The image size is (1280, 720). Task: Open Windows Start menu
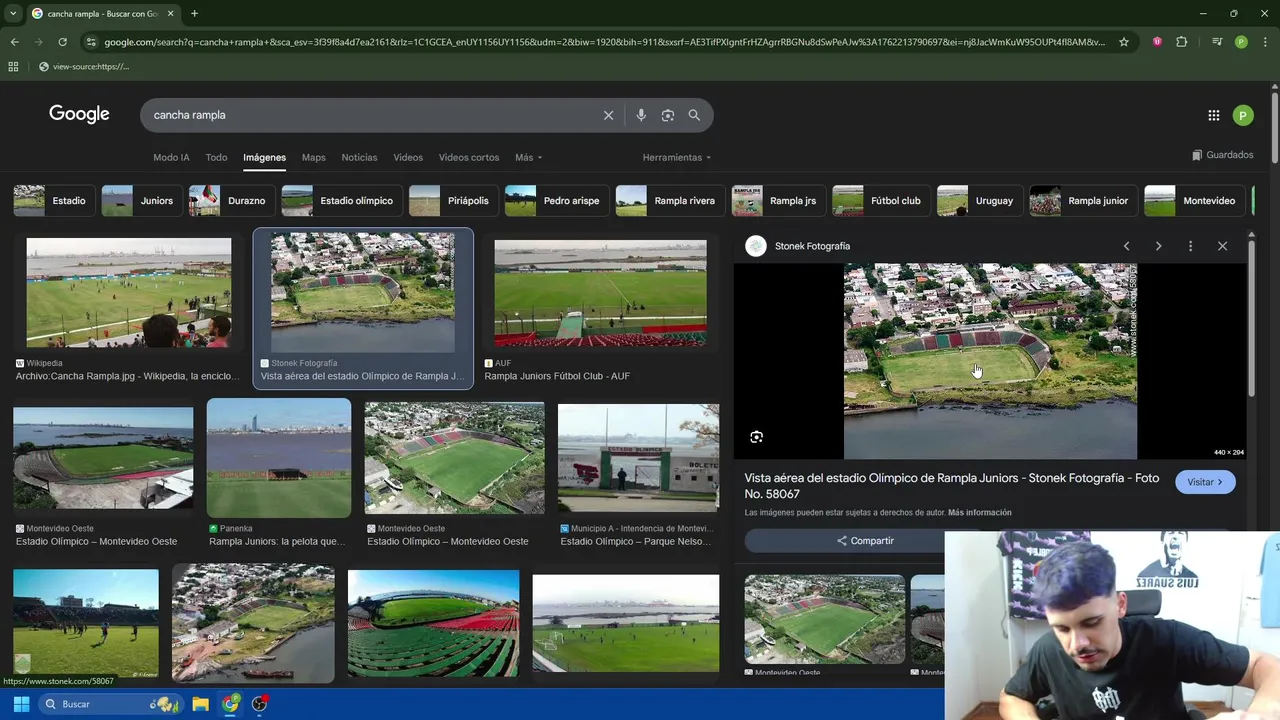pyautogui.click(x=21, y=704)
